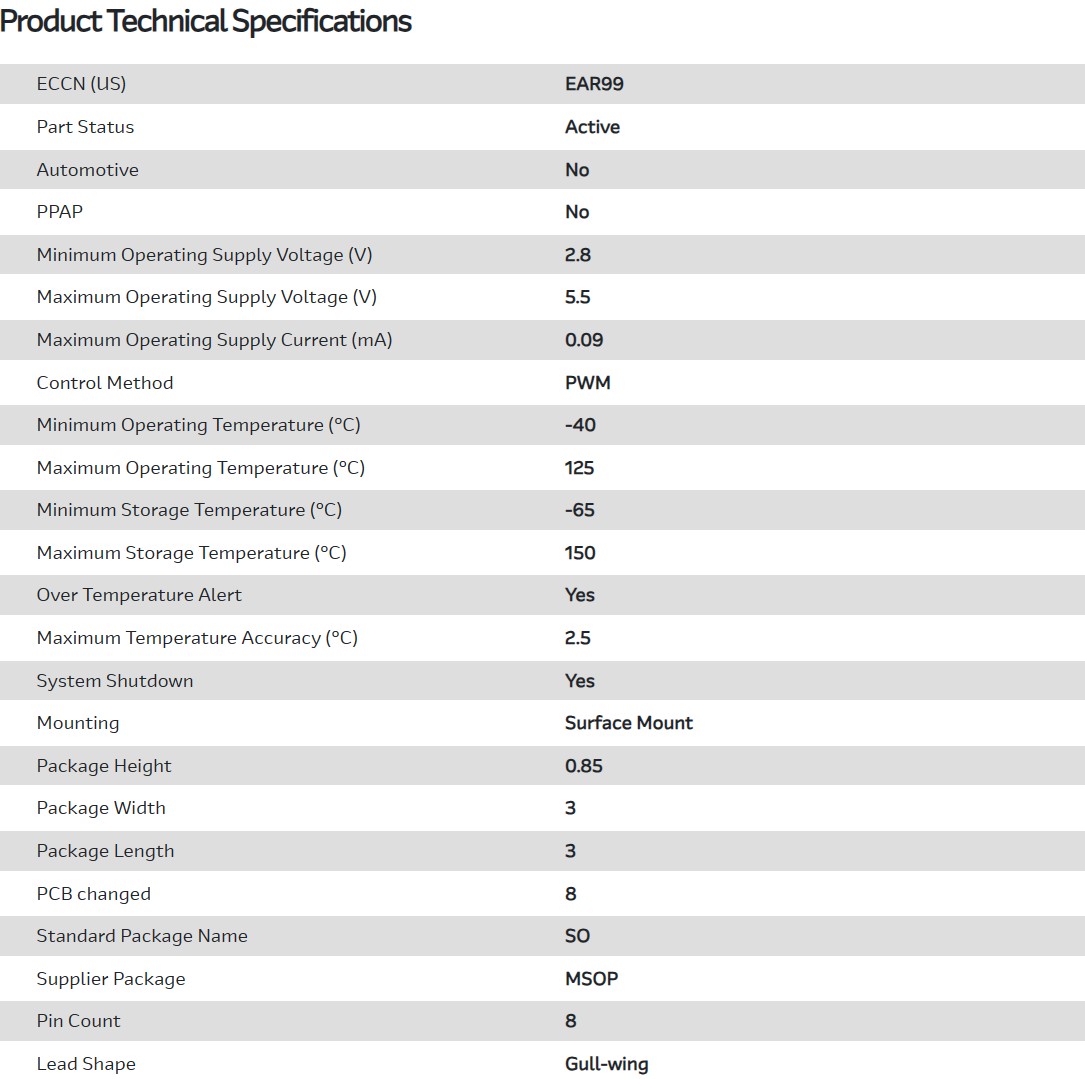This screenshot has width=1085, height=1079.
Task: Click the PPAP row label
Action: pyautogui.click(x=60, y=212)
